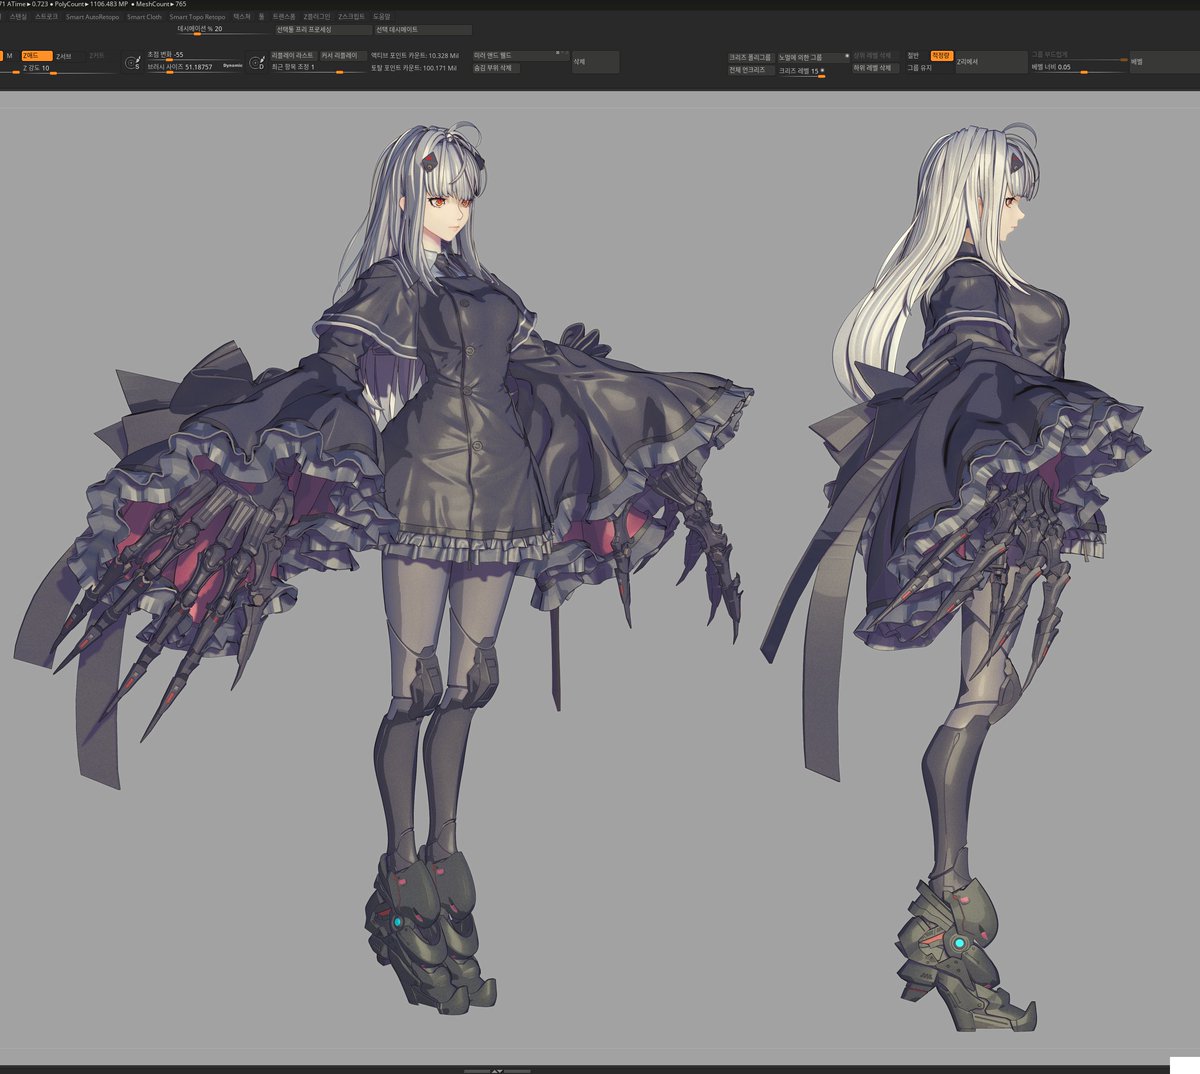Enable Z에드 sculpt mode
The image size is (1200, 1074).
36,56
